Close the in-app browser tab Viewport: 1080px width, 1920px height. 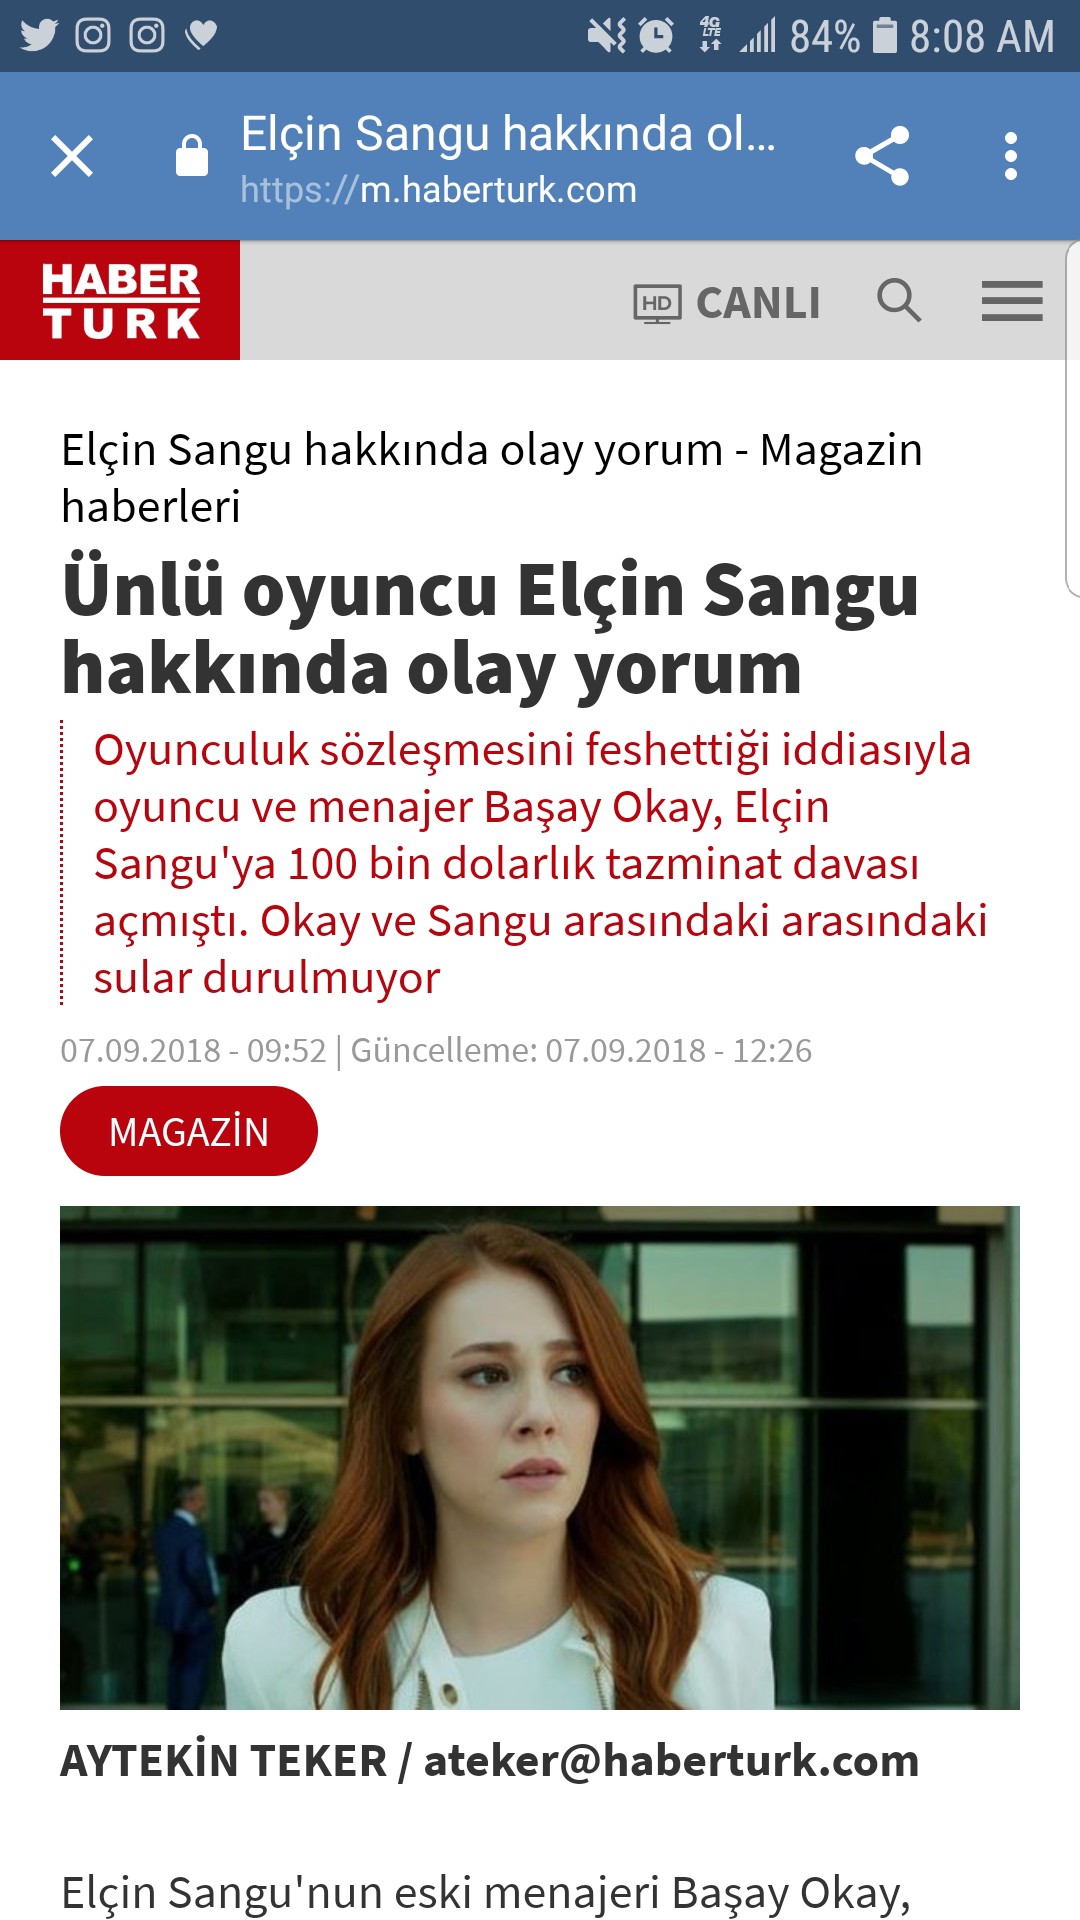(72, 156)
